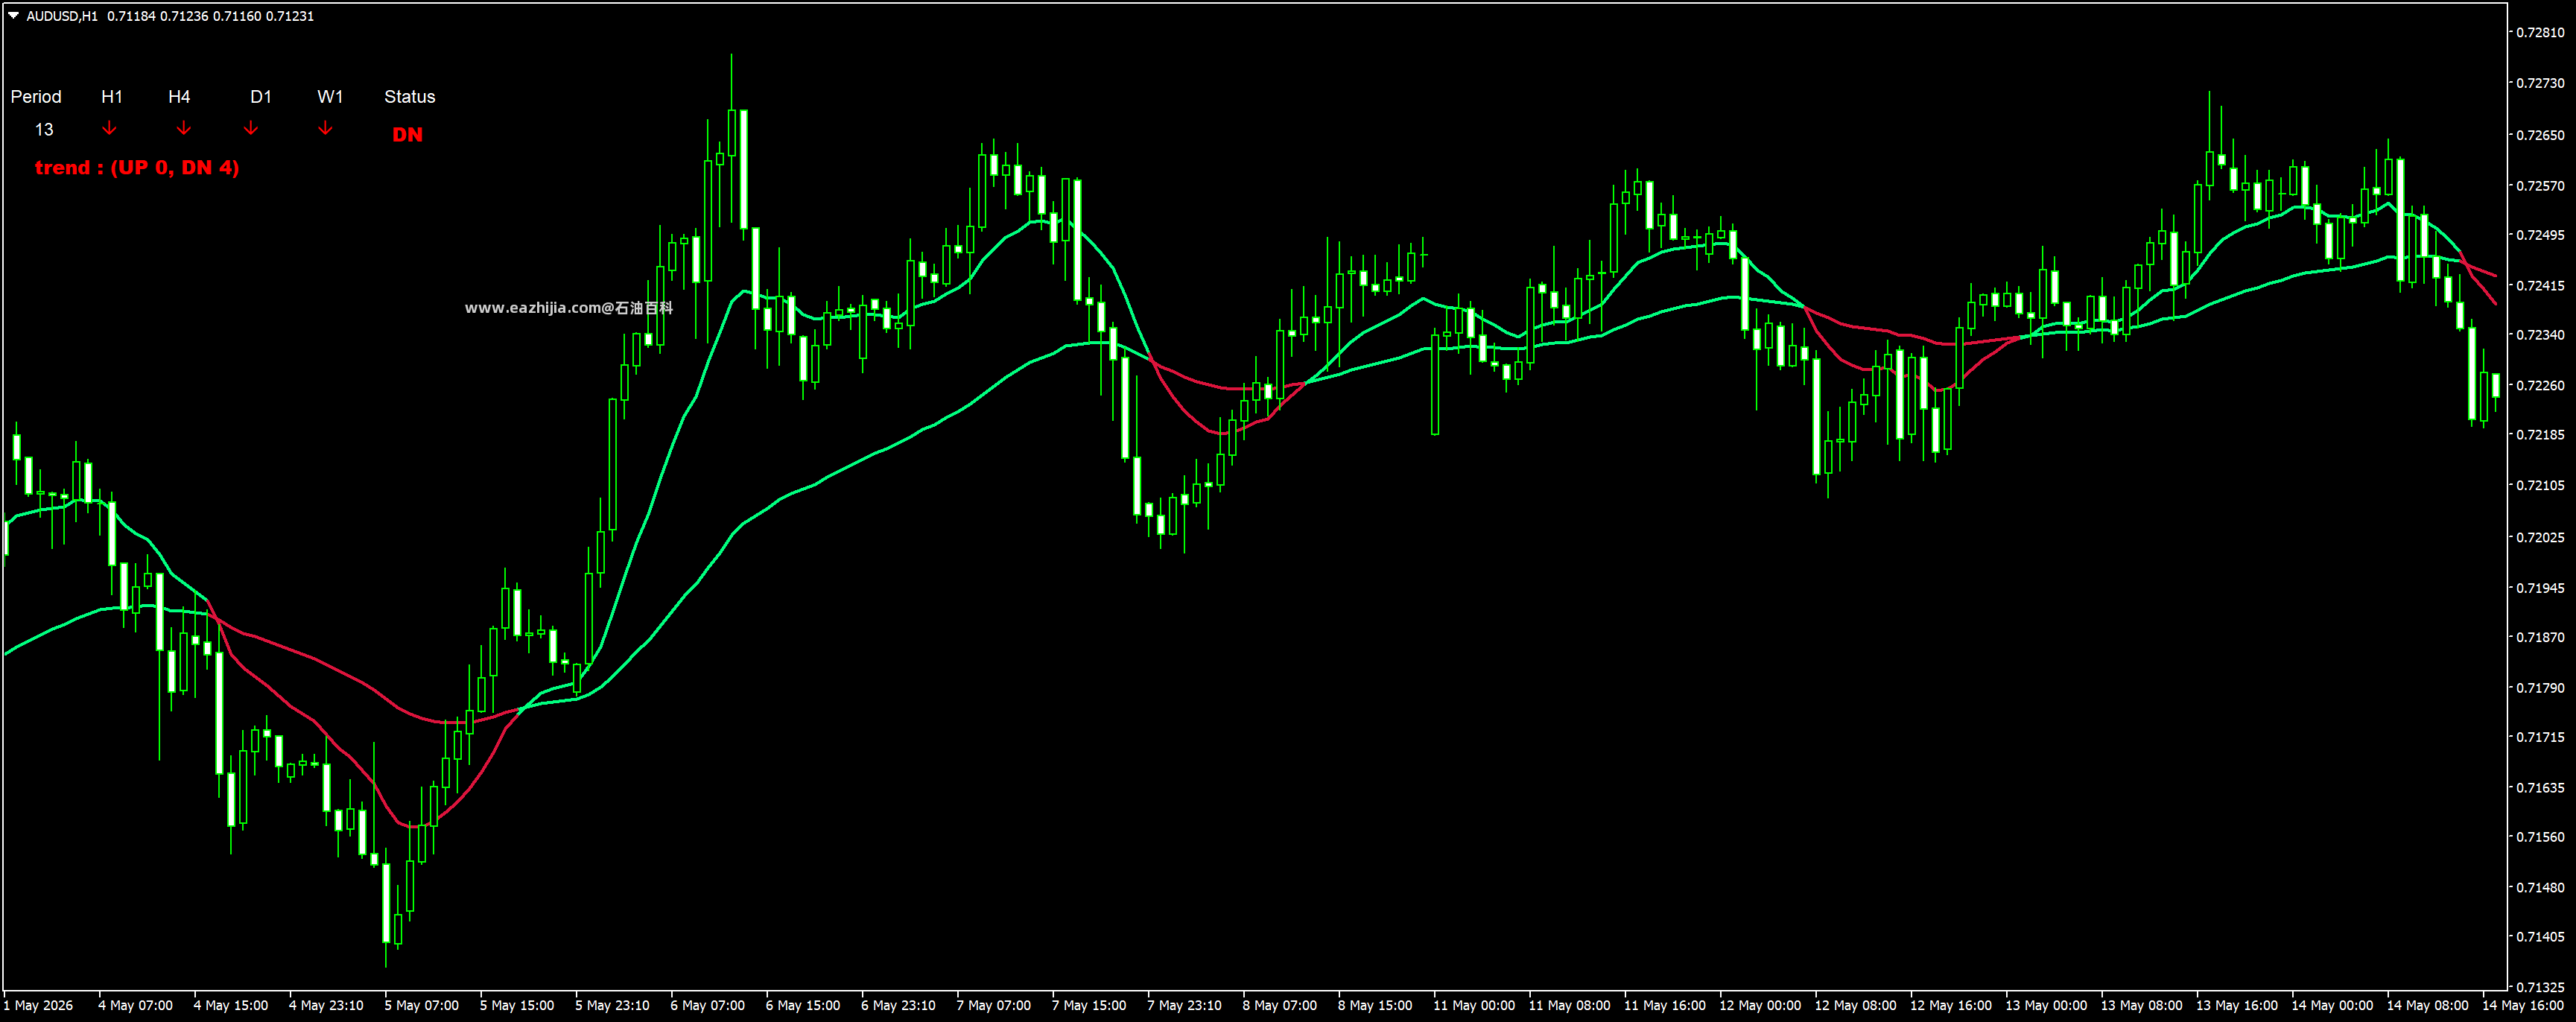Click price level 0.71560 on price axis

pos(2540,837)
